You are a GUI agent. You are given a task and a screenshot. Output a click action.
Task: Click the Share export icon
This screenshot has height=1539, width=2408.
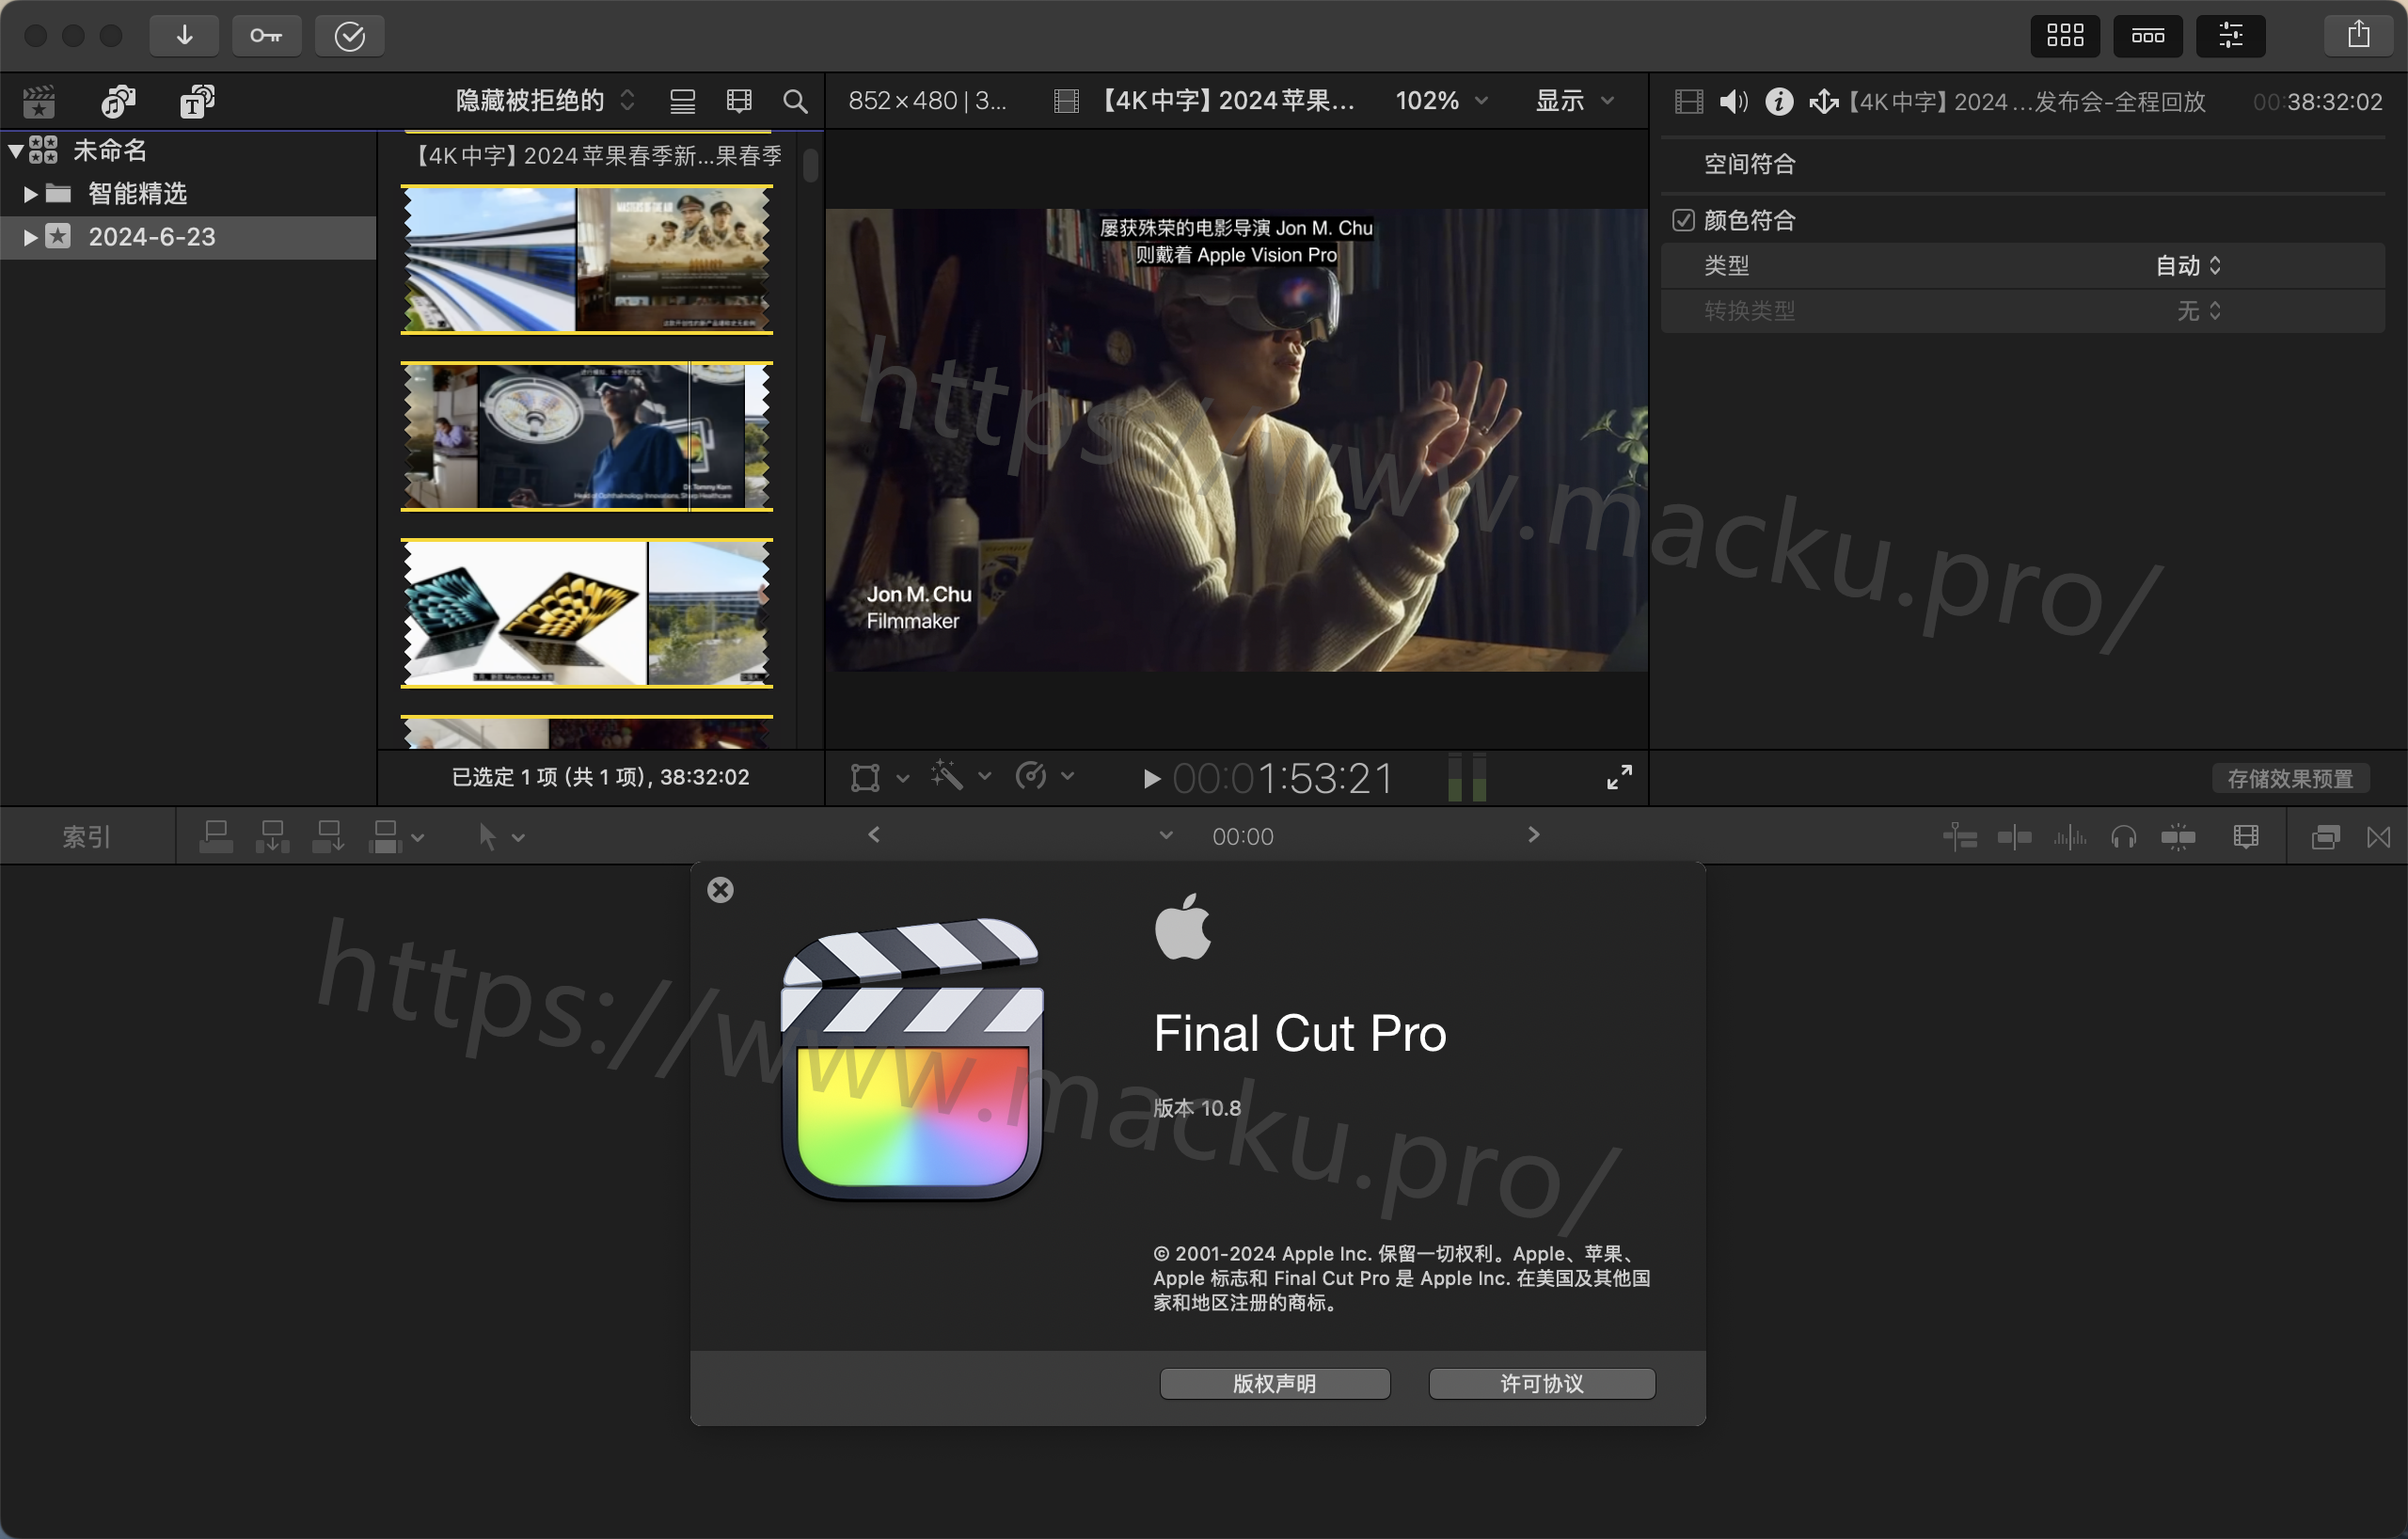(2358, 36)
